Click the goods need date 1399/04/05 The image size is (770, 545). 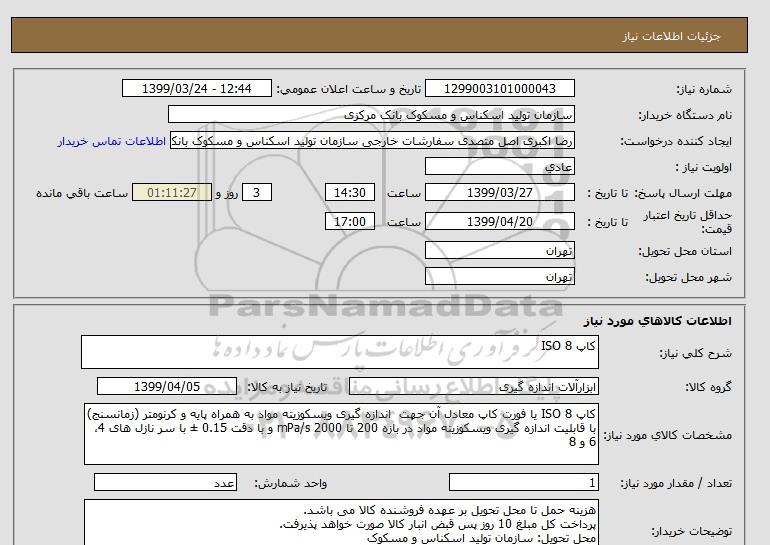tap(167, 386)
